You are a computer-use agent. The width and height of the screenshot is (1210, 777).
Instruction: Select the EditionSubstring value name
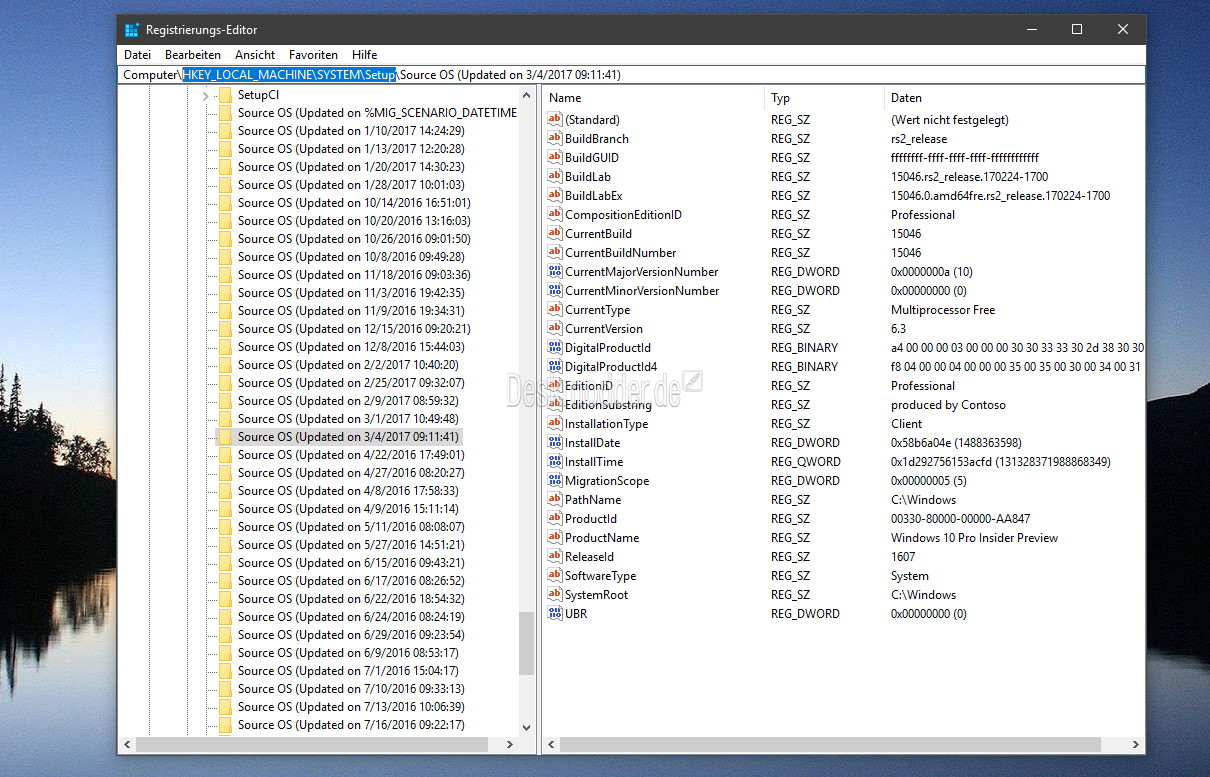tap(608, 405)
